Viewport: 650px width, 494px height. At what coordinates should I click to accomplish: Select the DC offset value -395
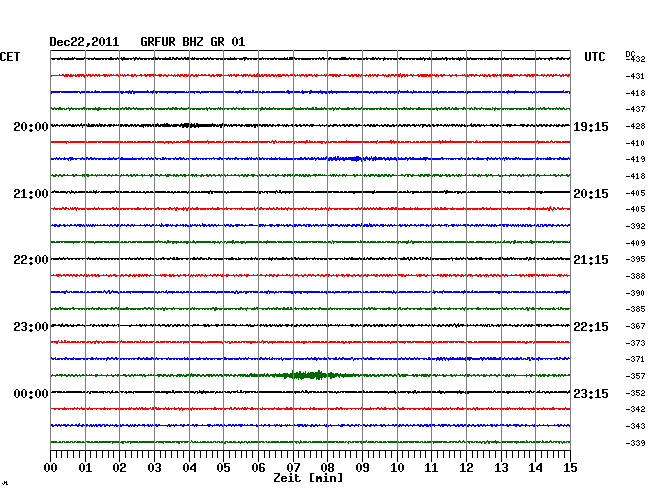click(635, 259)
